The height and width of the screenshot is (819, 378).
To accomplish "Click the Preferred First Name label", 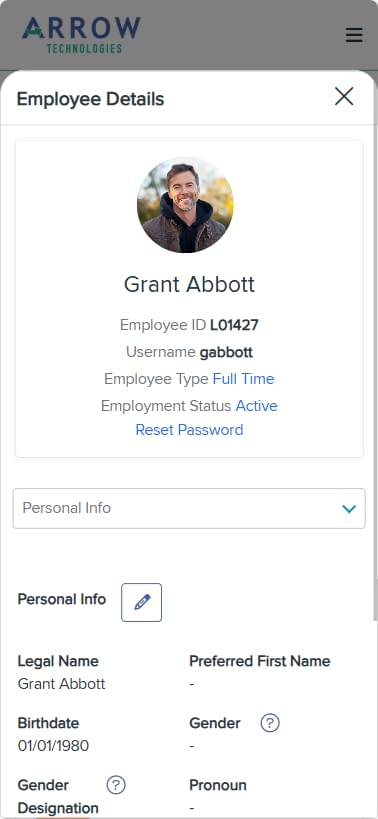I will pyautogui.click(x=259, y=661).
